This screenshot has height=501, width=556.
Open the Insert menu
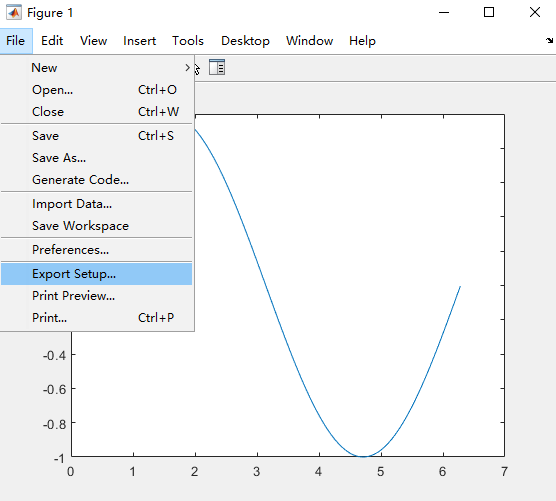click(x=139, y=41)
